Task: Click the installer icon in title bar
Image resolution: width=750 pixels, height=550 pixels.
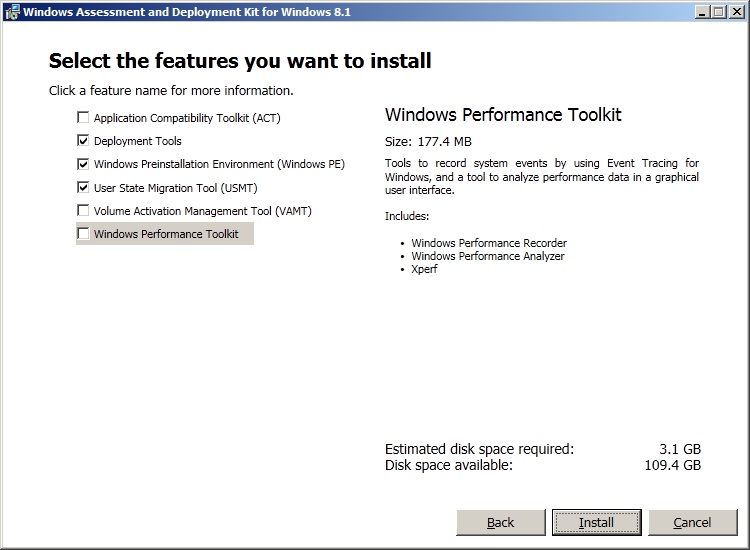Action: (x=11, y=11)
